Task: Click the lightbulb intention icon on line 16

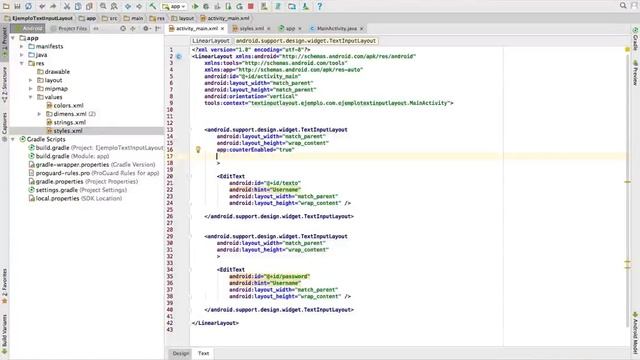Action: click(198, 150)
